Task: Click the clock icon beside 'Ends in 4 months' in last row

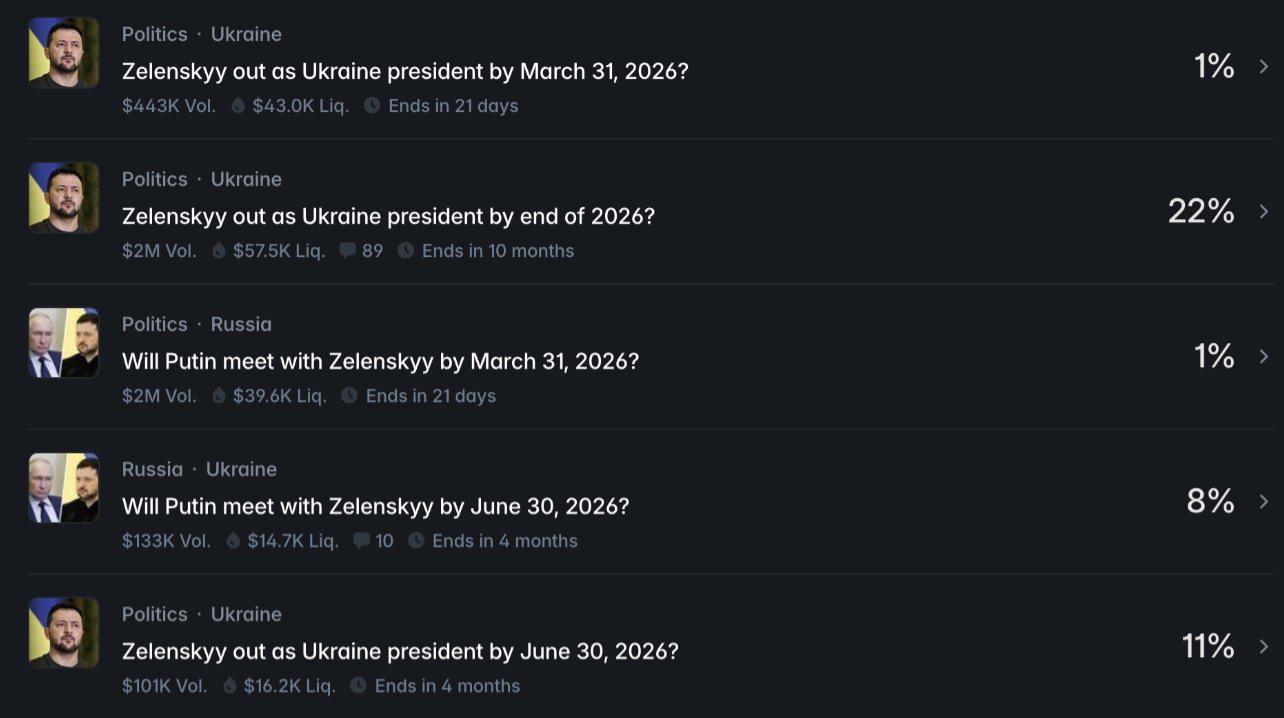Action: point(358,686)
